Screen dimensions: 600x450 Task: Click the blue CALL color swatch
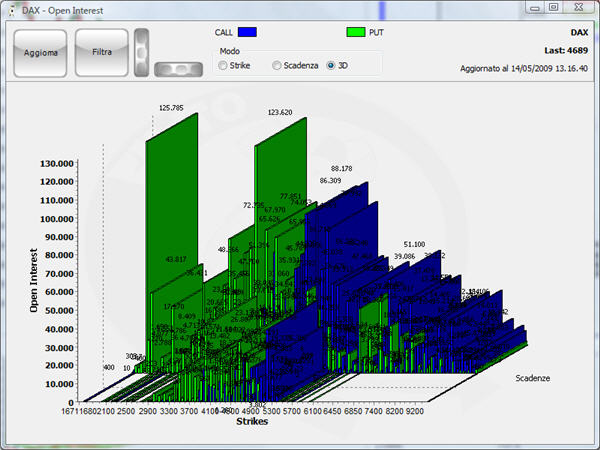click(x=248, y=33)
